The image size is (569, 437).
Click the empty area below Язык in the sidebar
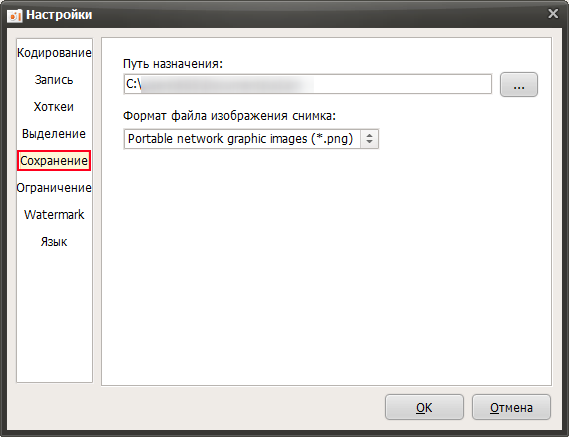54,316
